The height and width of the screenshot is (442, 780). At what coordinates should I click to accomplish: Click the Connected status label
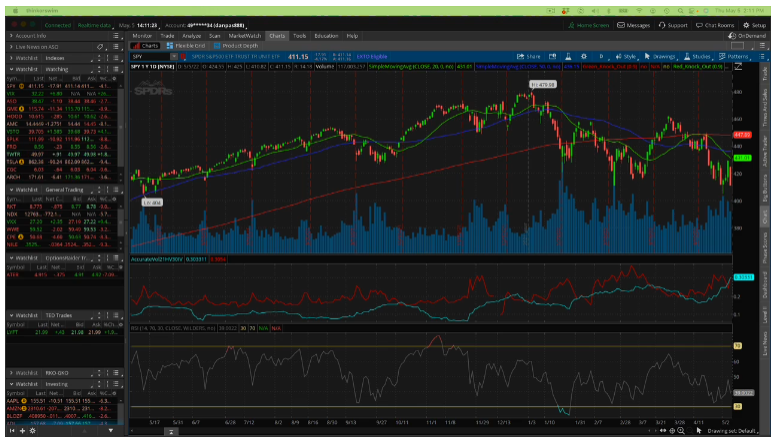[x=58, y=25]
